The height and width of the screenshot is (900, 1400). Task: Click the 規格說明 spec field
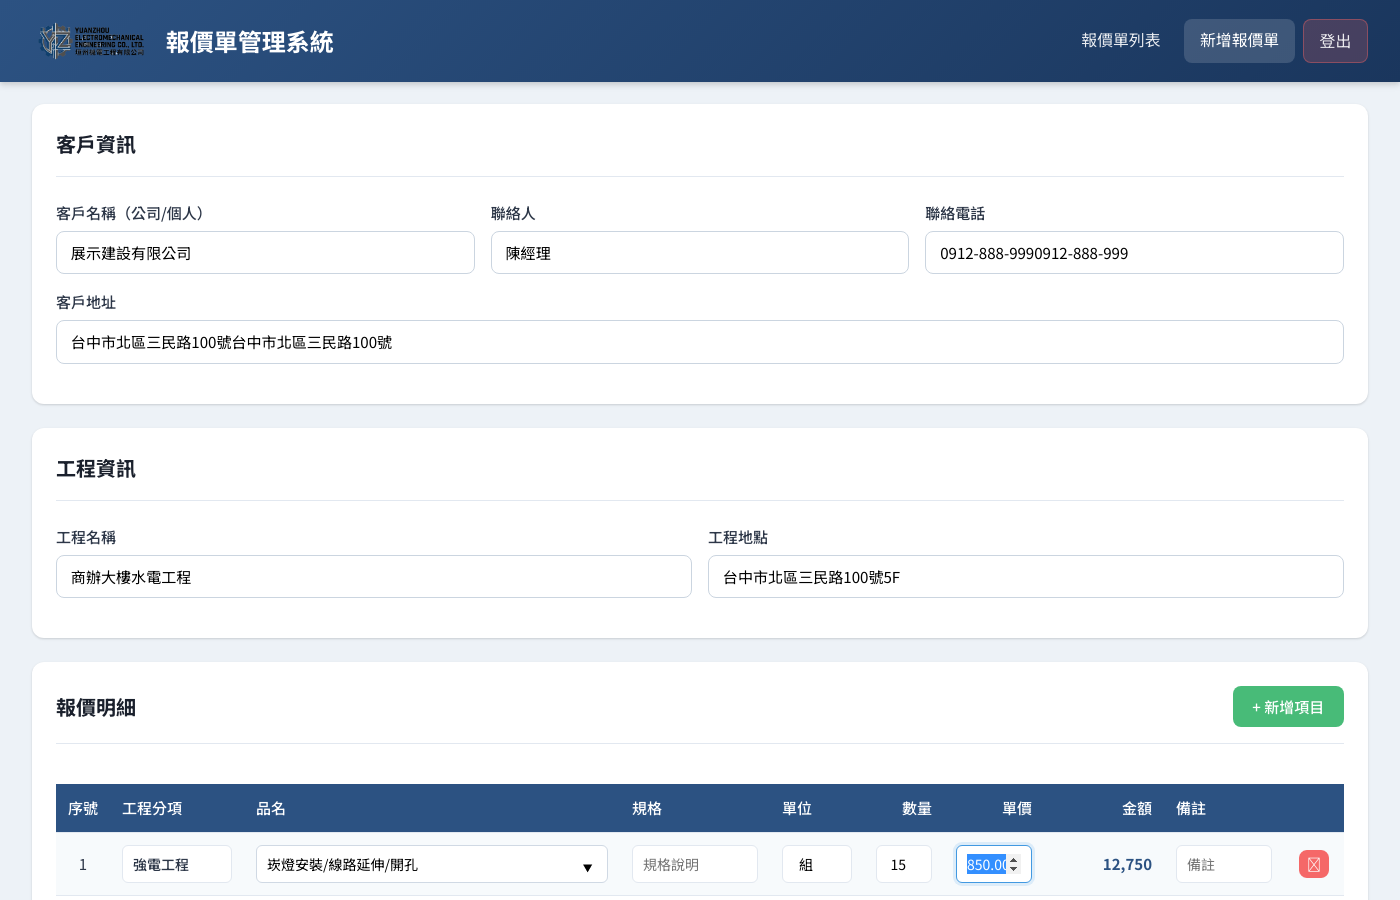coord(694,864)
